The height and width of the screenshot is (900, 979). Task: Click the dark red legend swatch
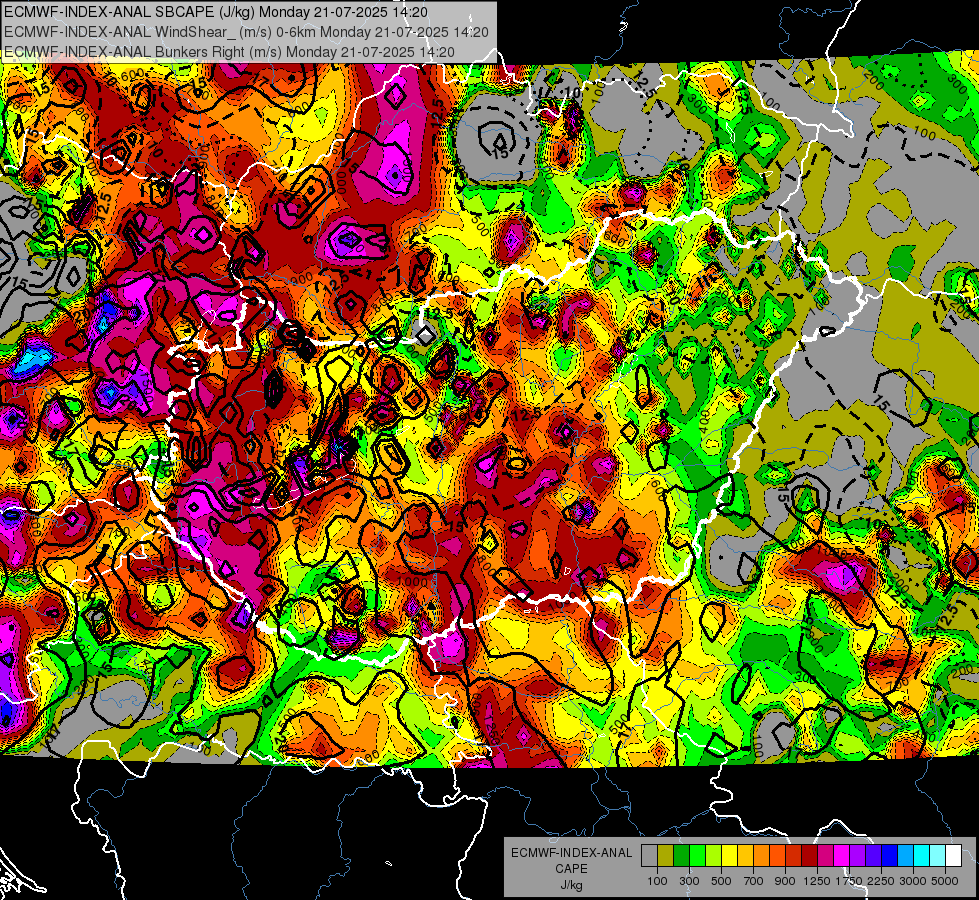point(810,856)
